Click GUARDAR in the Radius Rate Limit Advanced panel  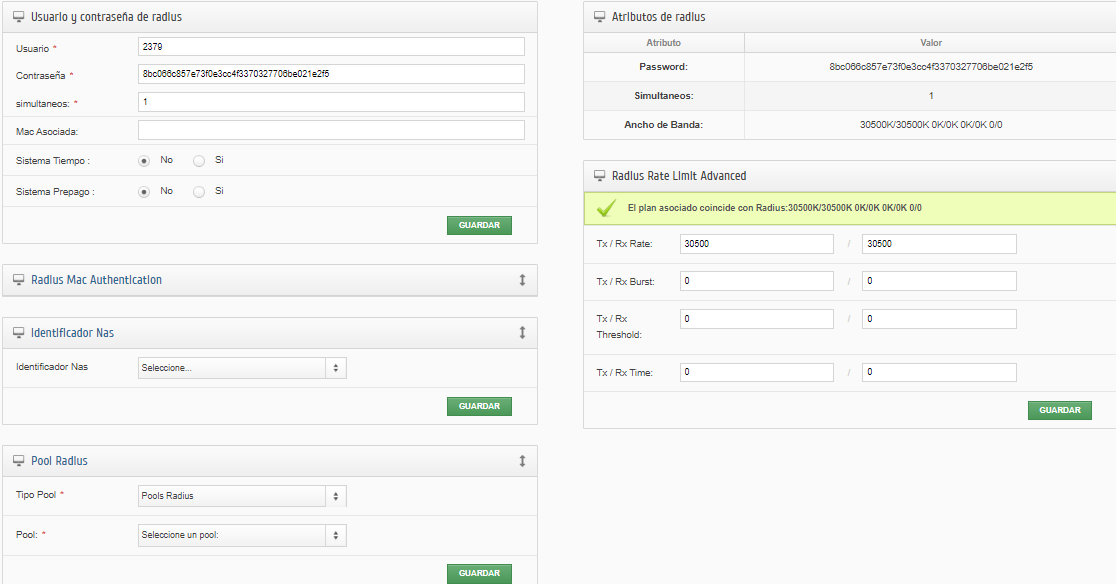1059,410
